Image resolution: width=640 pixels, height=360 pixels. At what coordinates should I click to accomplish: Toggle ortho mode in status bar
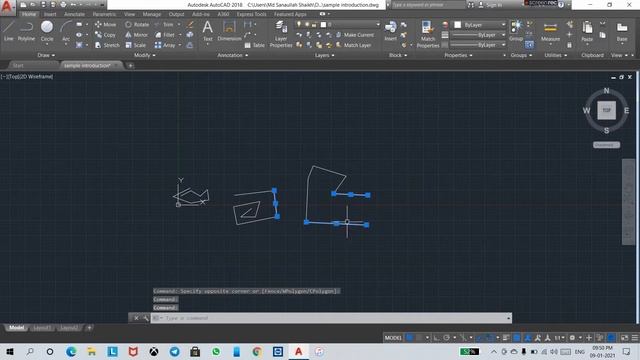tap(436, 338)
